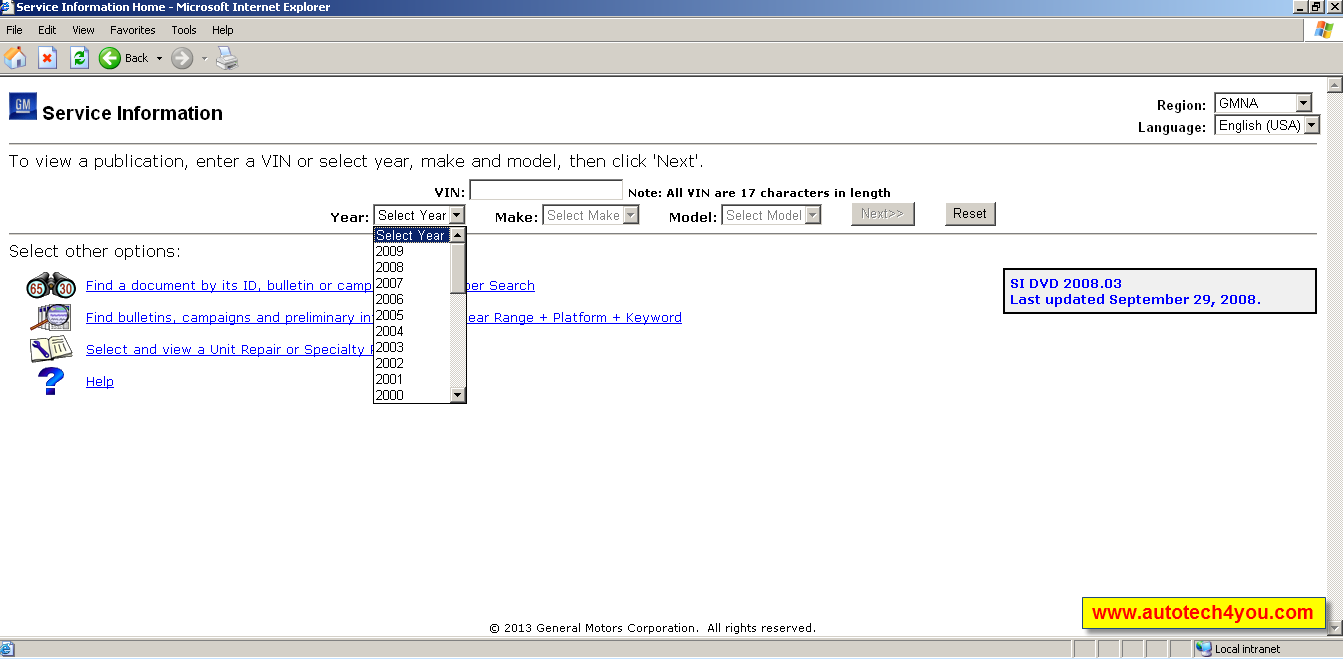The width and height of the screenshot is (1343, 659).
Task: Choose 2004 from the year list
Action: click(412, 331)
